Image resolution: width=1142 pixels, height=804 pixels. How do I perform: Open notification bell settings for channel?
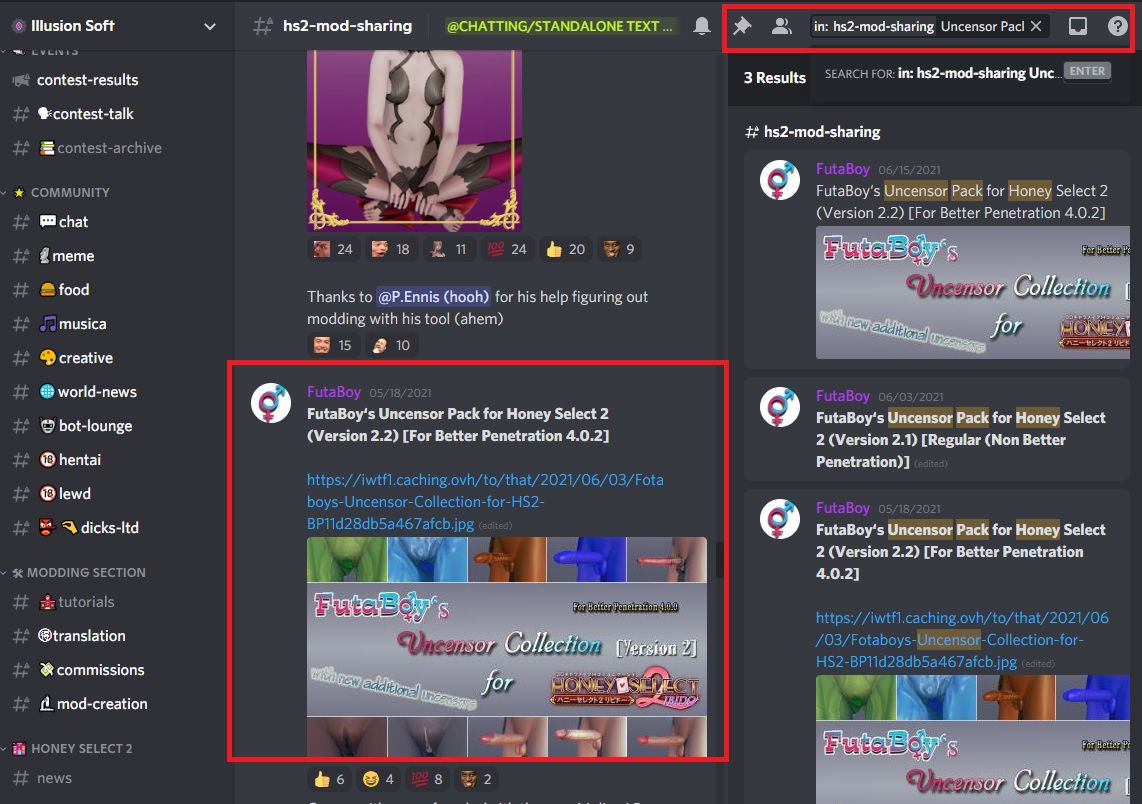(701, 26)
